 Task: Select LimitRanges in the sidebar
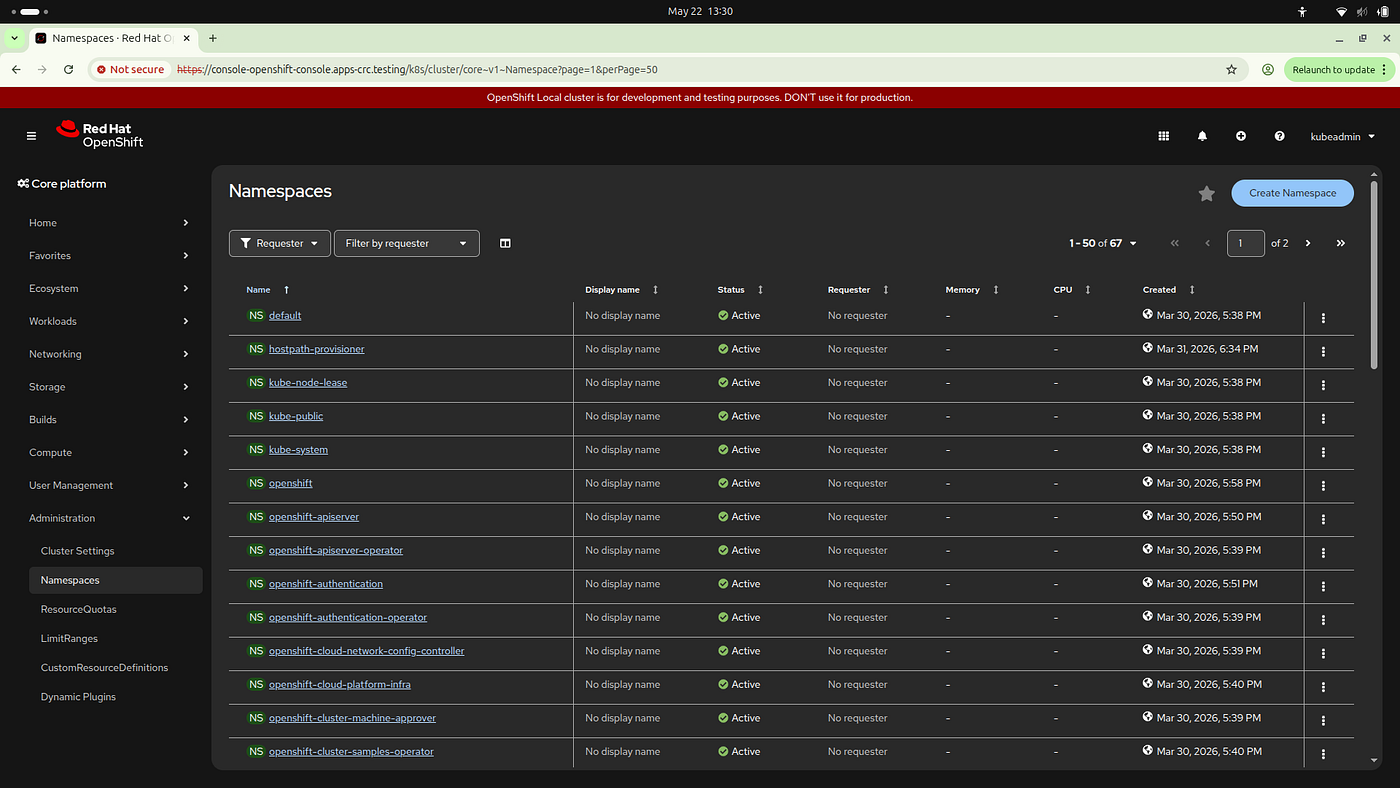click(69, 638)
